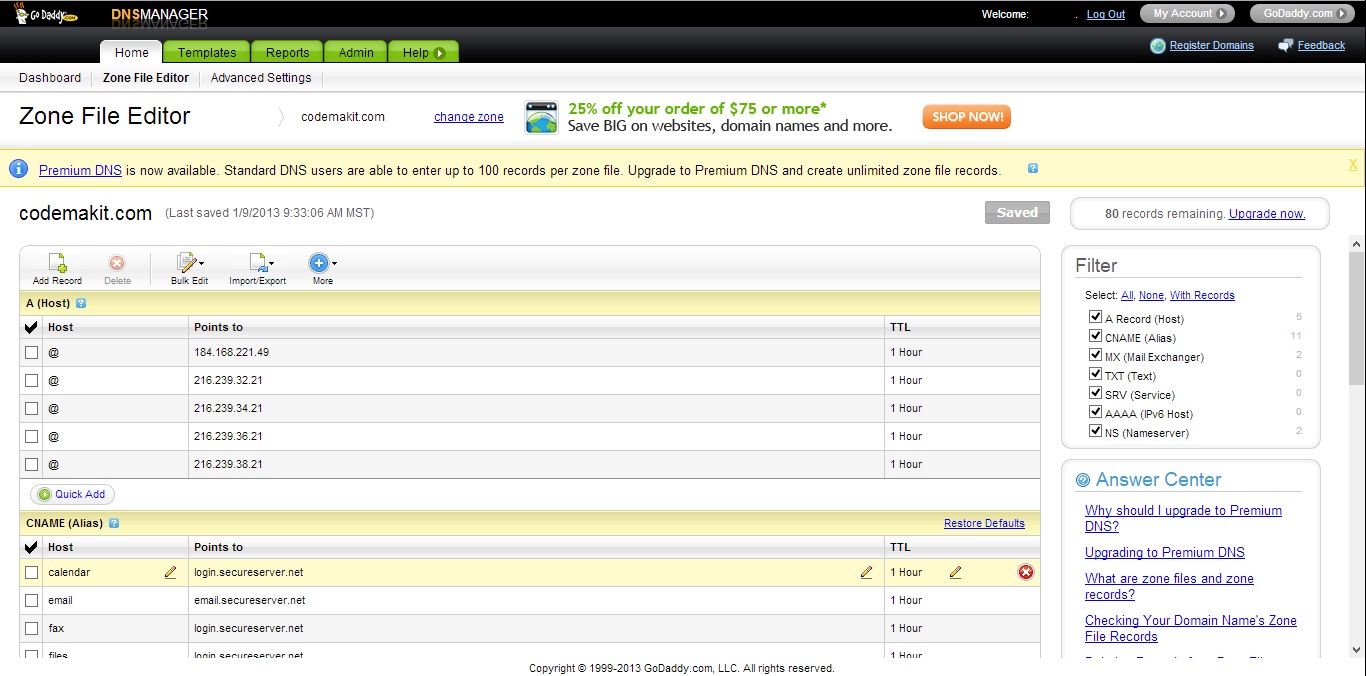Toggle SRV (Service) filter checkbox
This screenshot has width=1366, height=676.
[1095, 393]
